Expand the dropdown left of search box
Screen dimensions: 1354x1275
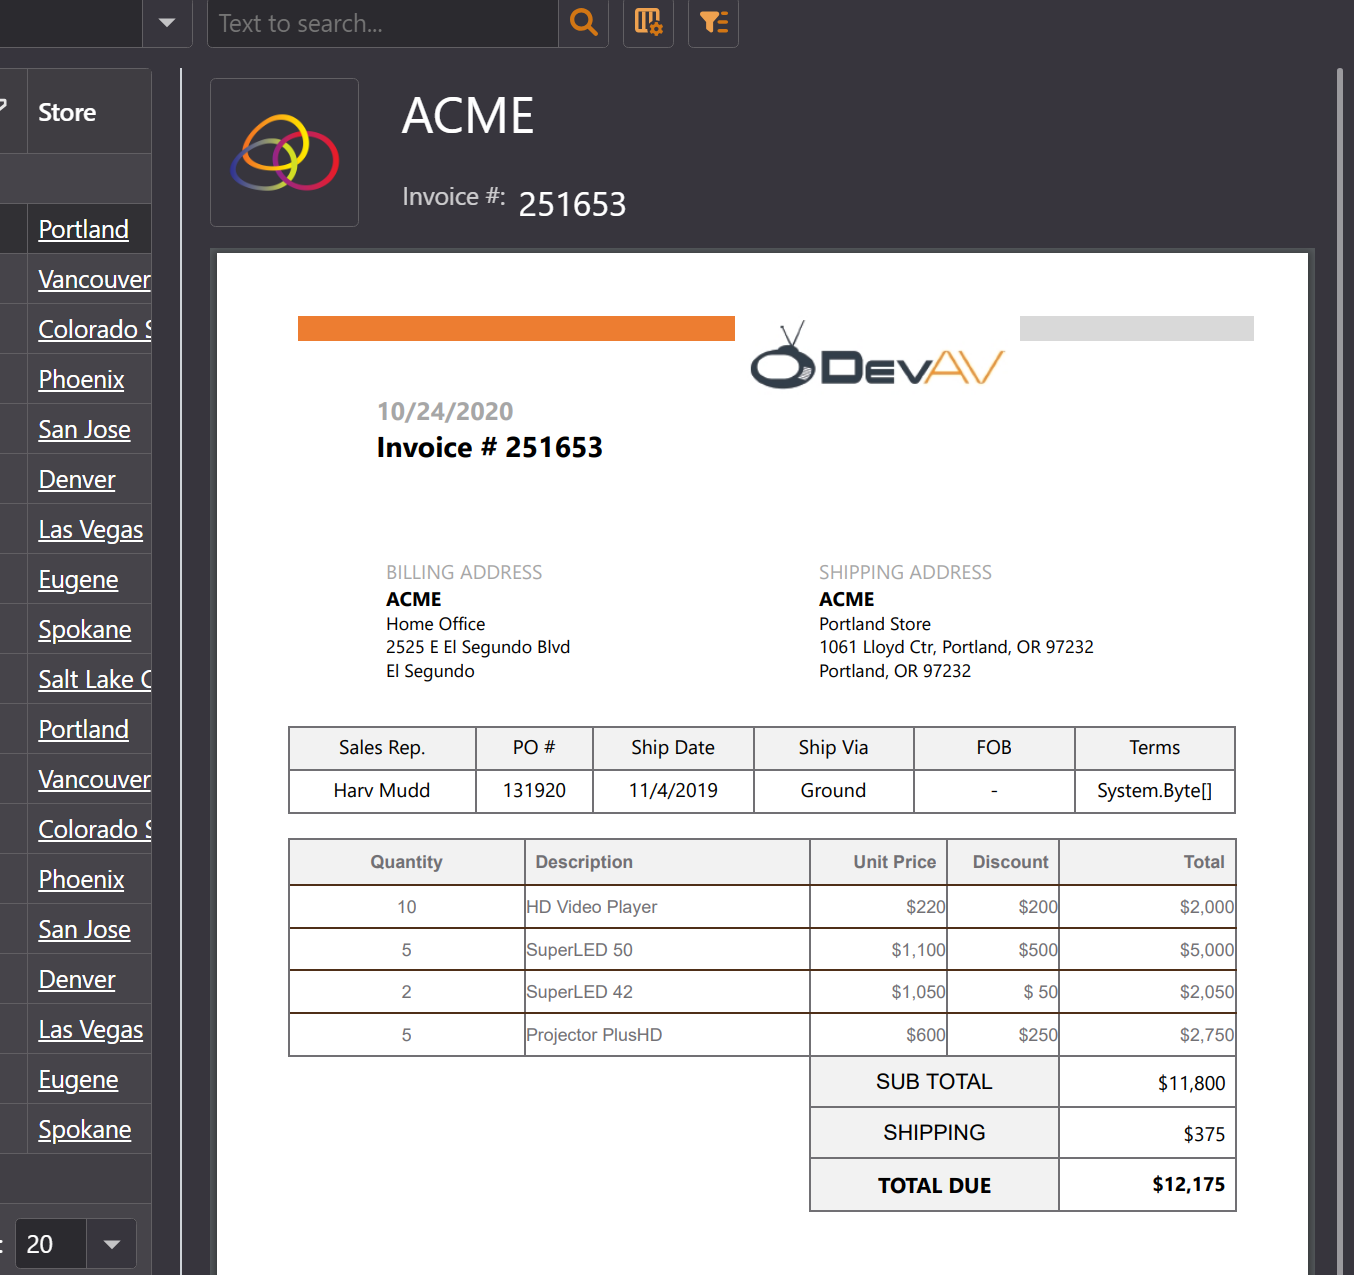pyautogui.click(x=167, y=23)
